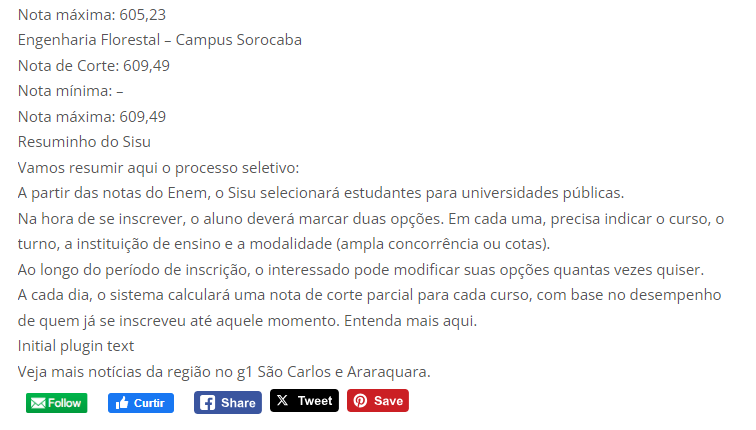Screen dimensions: 756x430
Task: Click the Facebook logo on the Share button
Action: 207,403
